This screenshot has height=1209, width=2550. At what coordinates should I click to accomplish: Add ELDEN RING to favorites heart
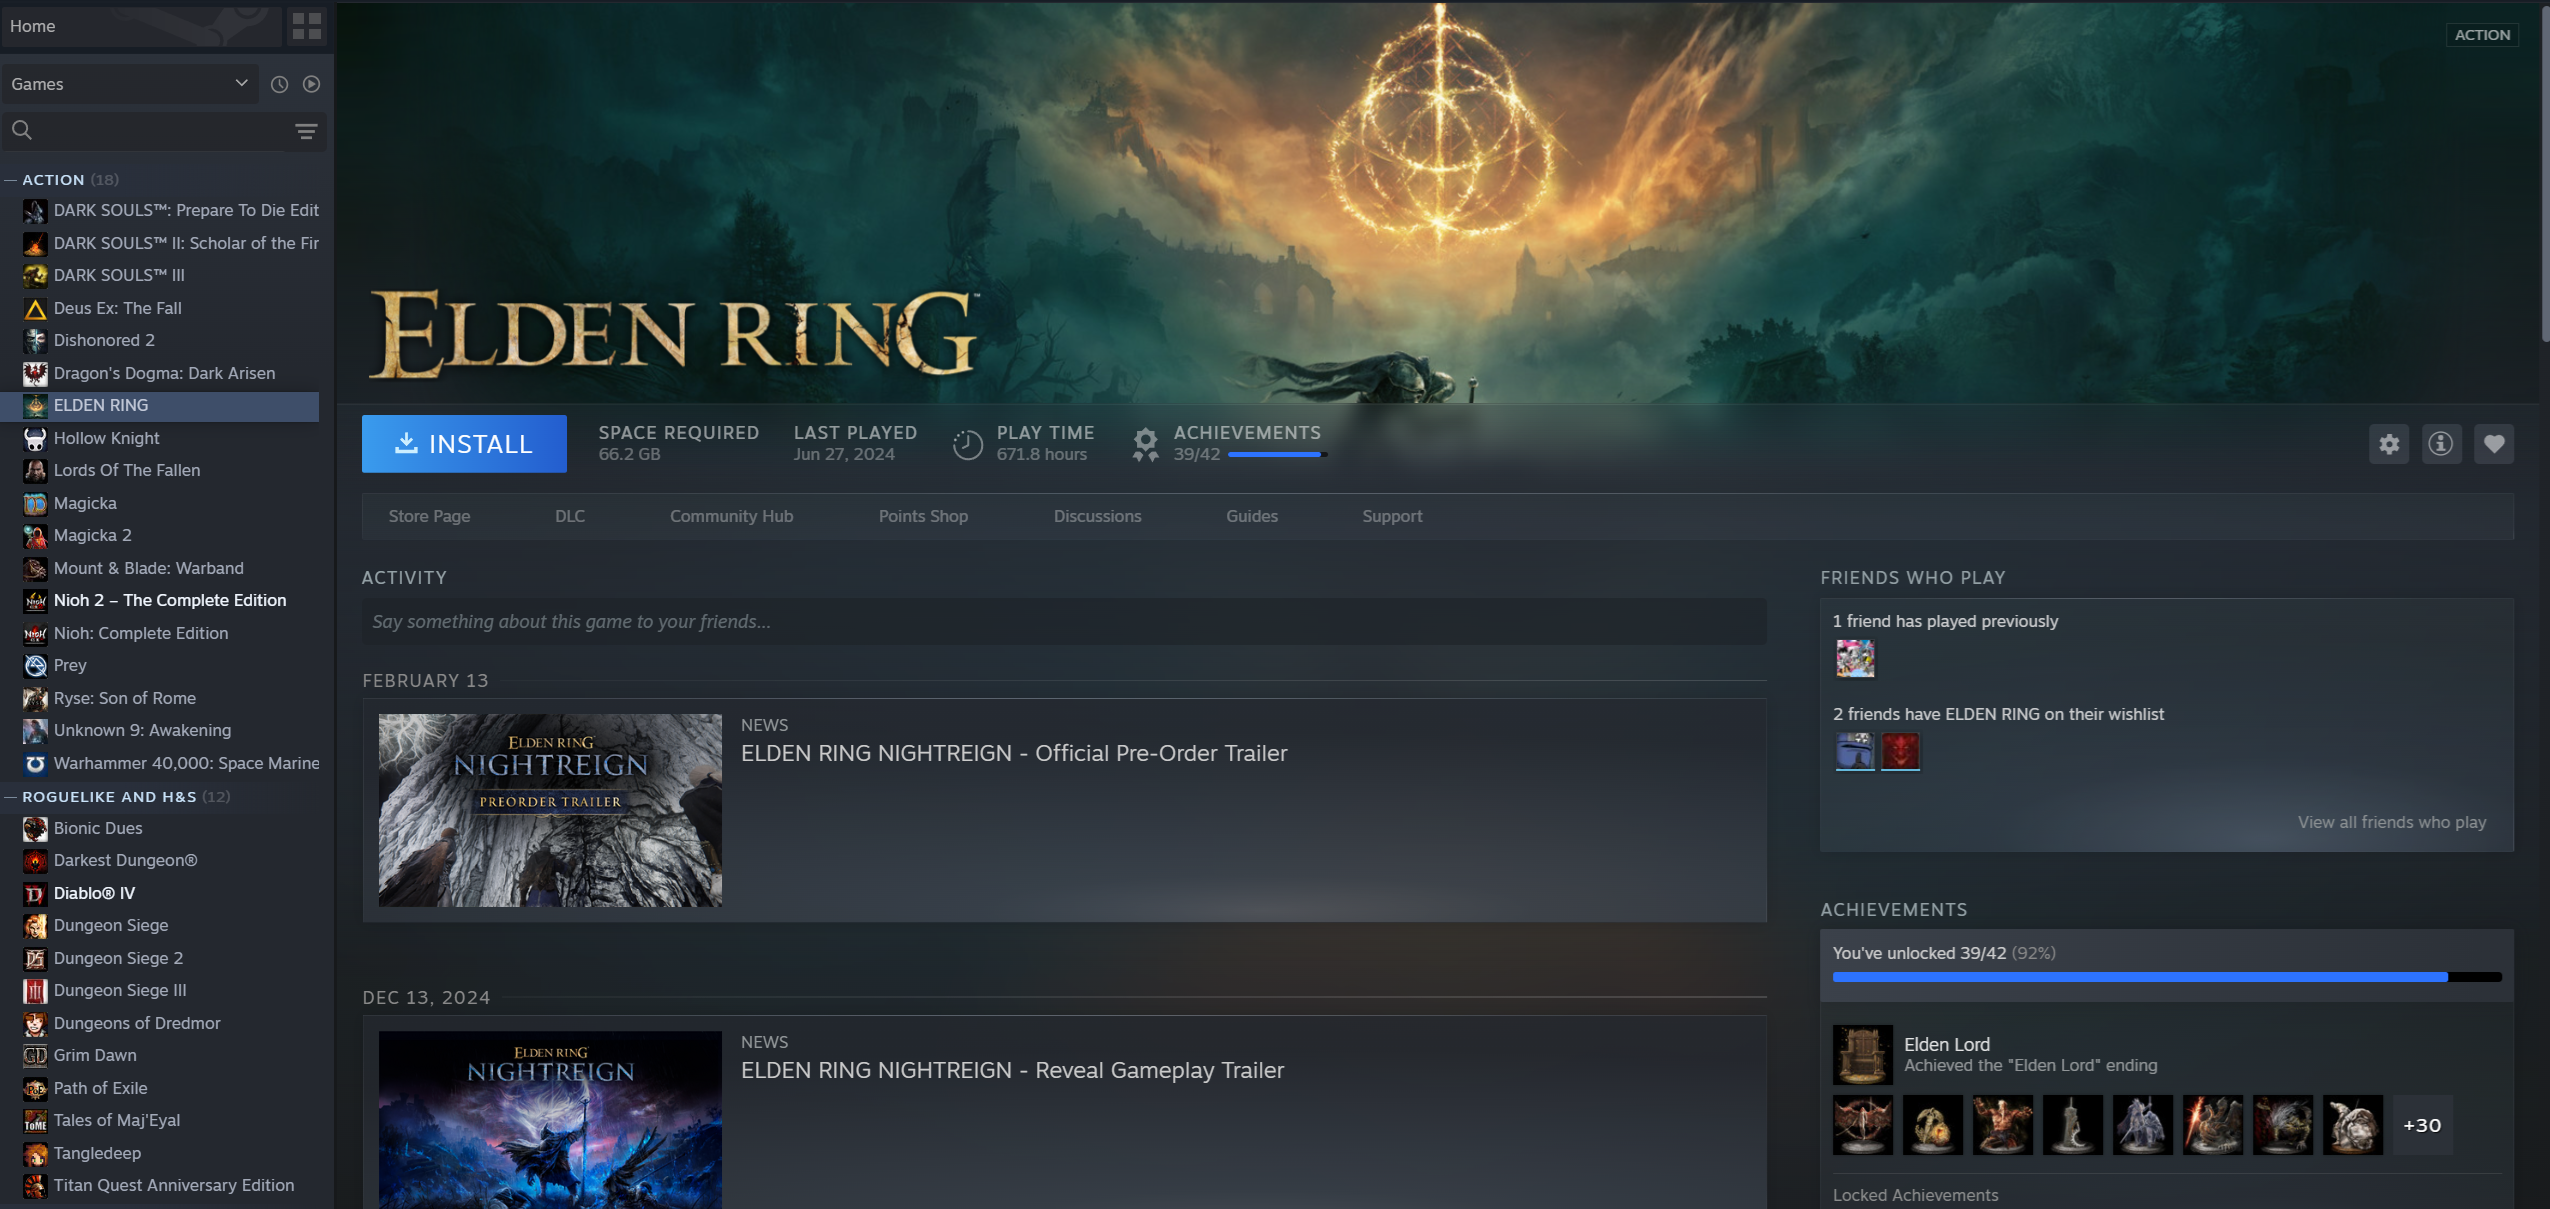pyautogui.click(x=2494, y=444)
